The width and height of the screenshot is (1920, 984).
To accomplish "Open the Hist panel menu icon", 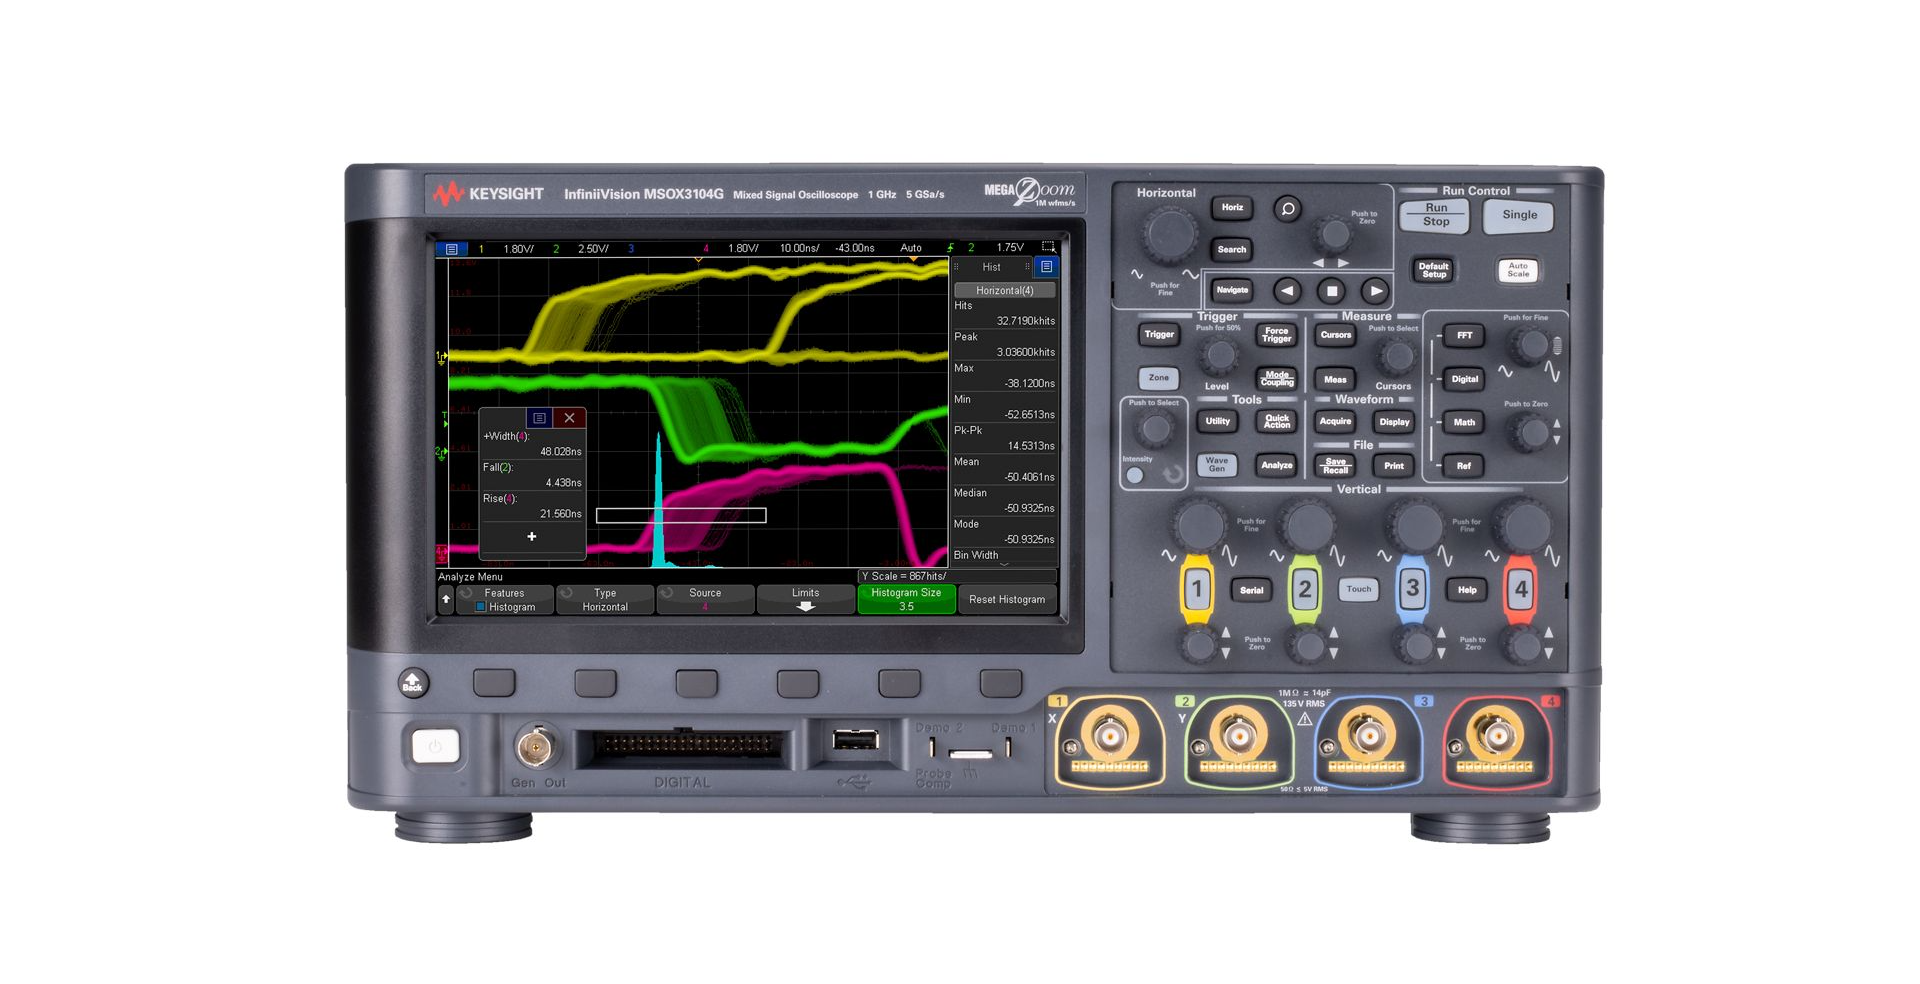I will click(1046, 266).
